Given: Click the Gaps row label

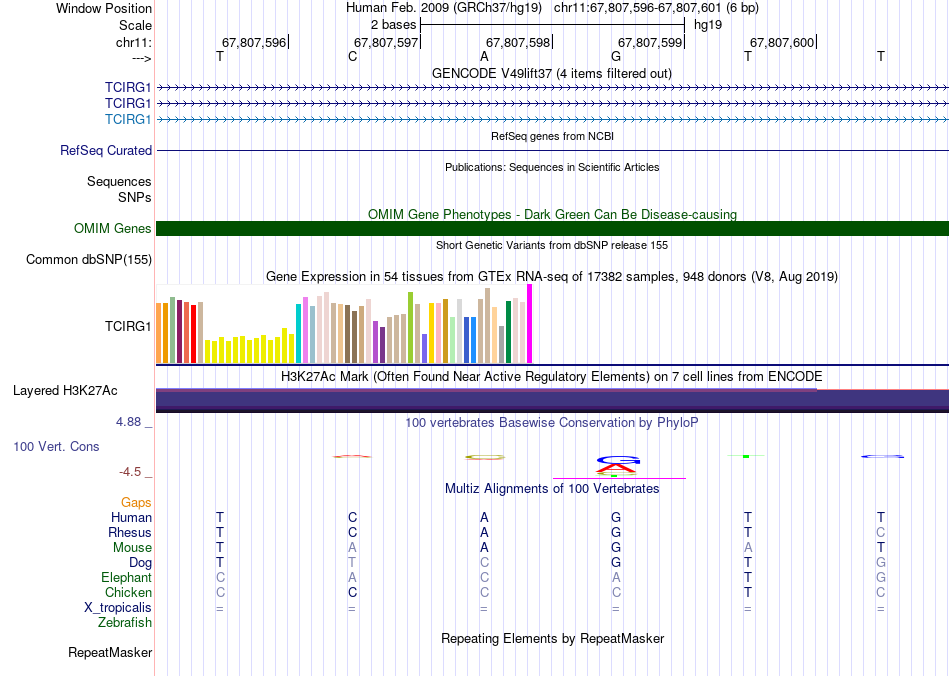Looking at the screenshot, I should pos(136,502).
